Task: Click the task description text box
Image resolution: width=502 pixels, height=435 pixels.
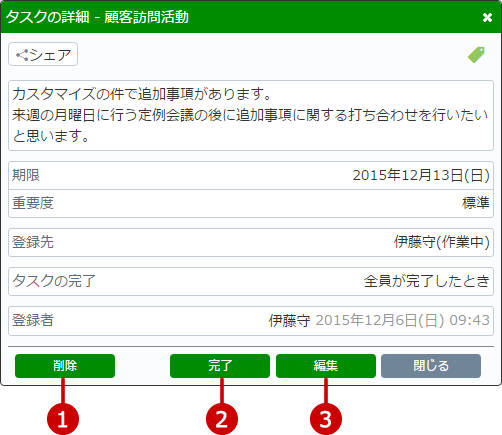Action: [x=251, y=115]
